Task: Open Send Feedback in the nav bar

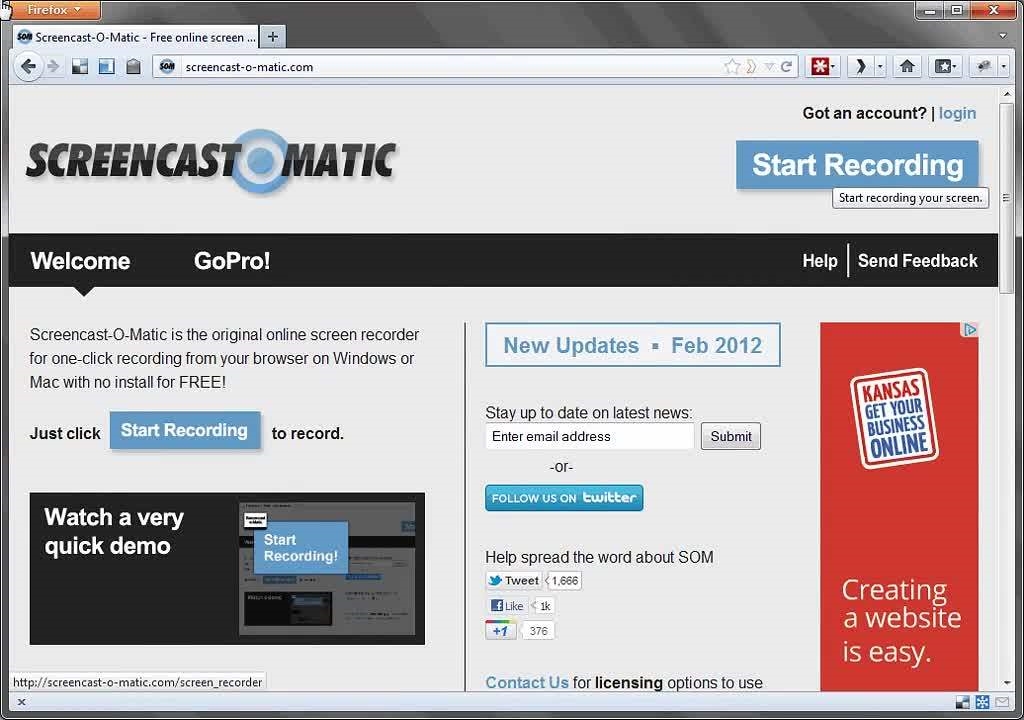Action: (918, 261)
